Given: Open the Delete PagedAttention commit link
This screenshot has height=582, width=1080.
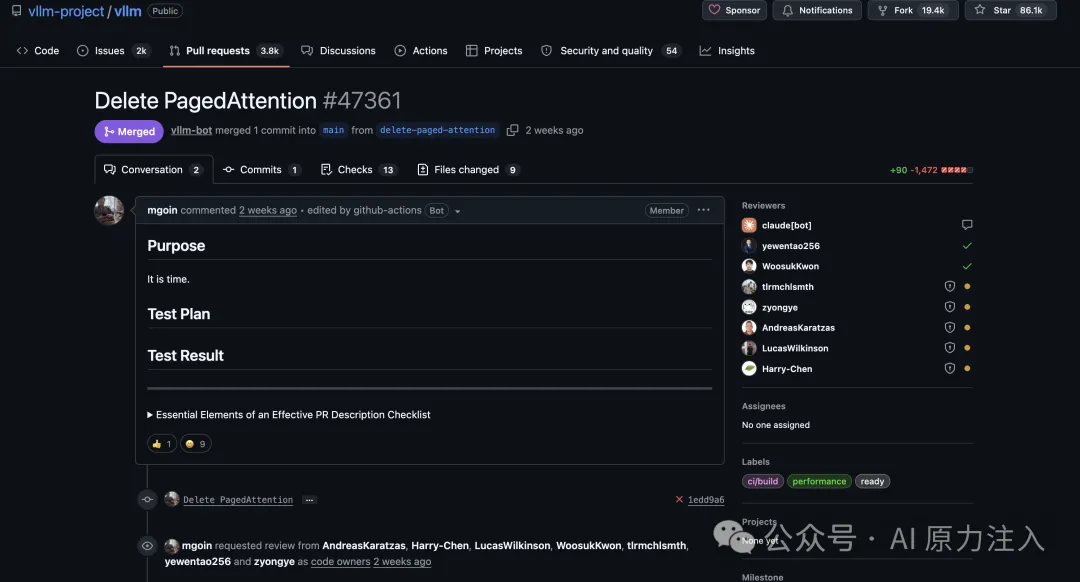Looking at the screenshot, I should pos(238,500).
